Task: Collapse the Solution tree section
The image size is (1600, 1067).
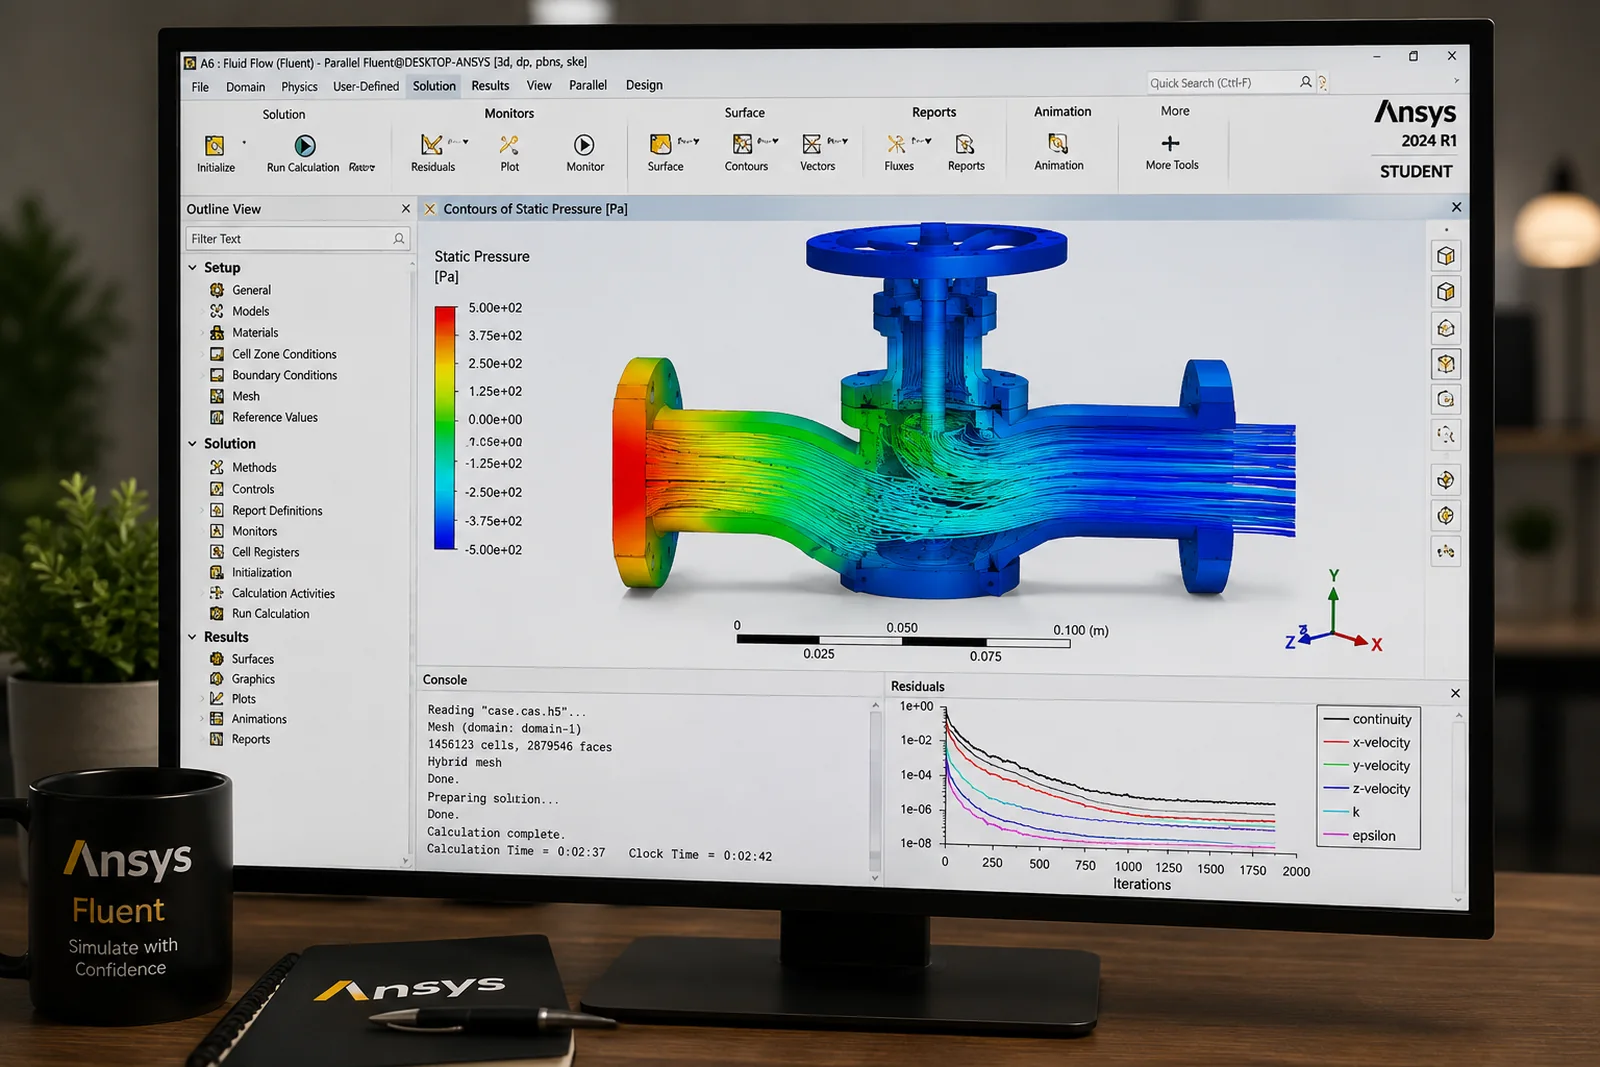Action: coord(193,443)
